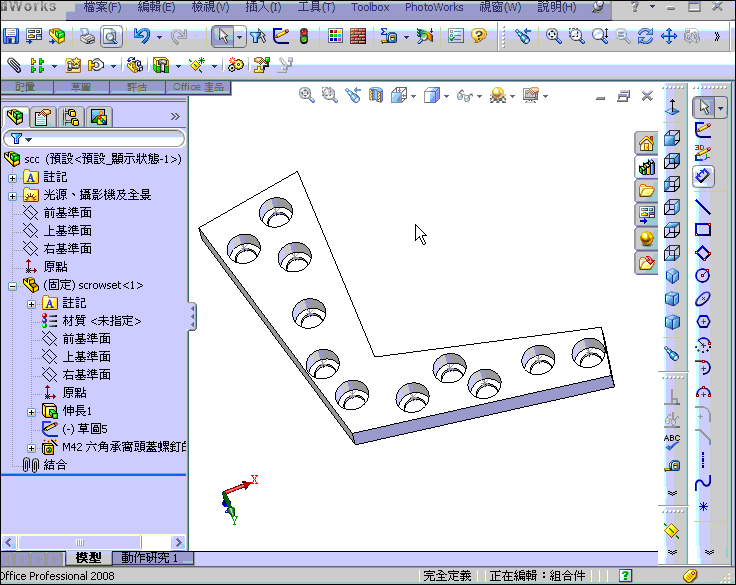The width and height of the screenshot is (736, 585).
Task: Click the gold sphere Appearances task pane icon
Action: [x=646, y=239]
